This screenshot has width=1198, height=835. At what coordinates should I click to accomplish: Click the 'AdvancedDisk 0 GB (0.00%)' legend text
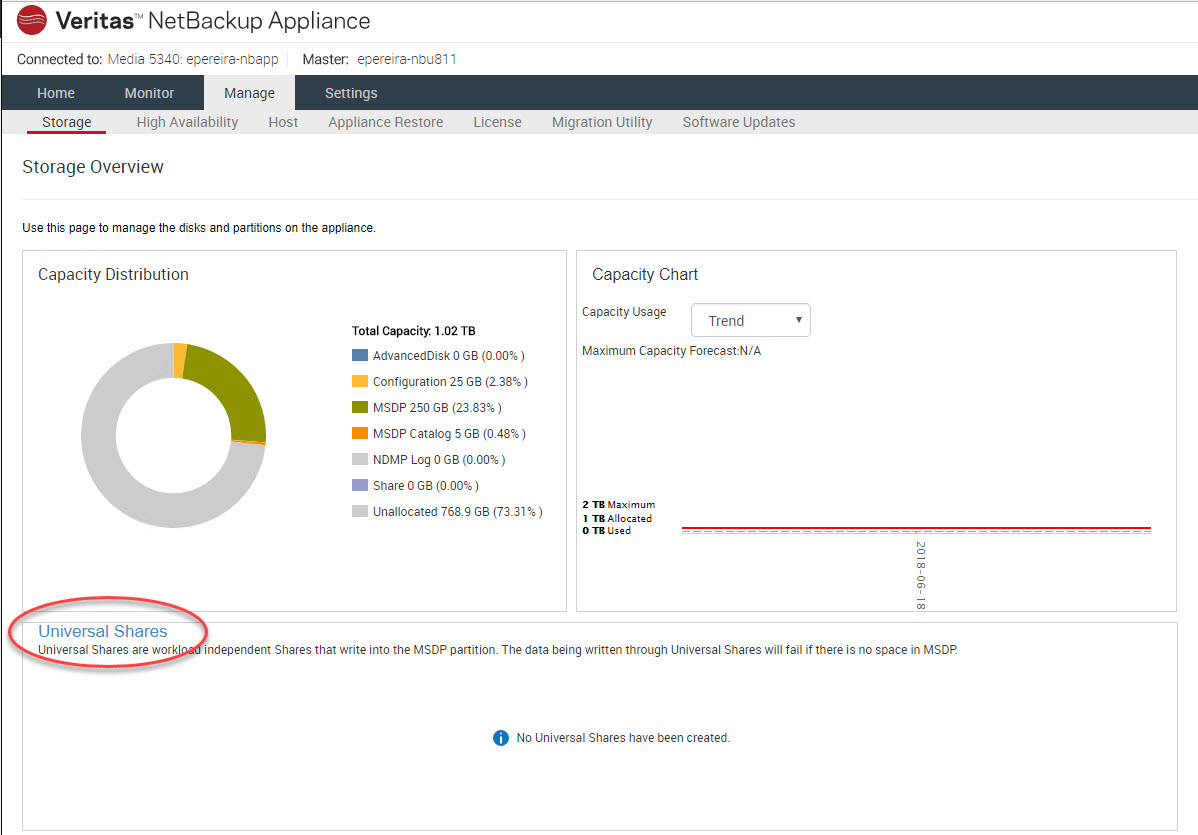coord(448,356)
